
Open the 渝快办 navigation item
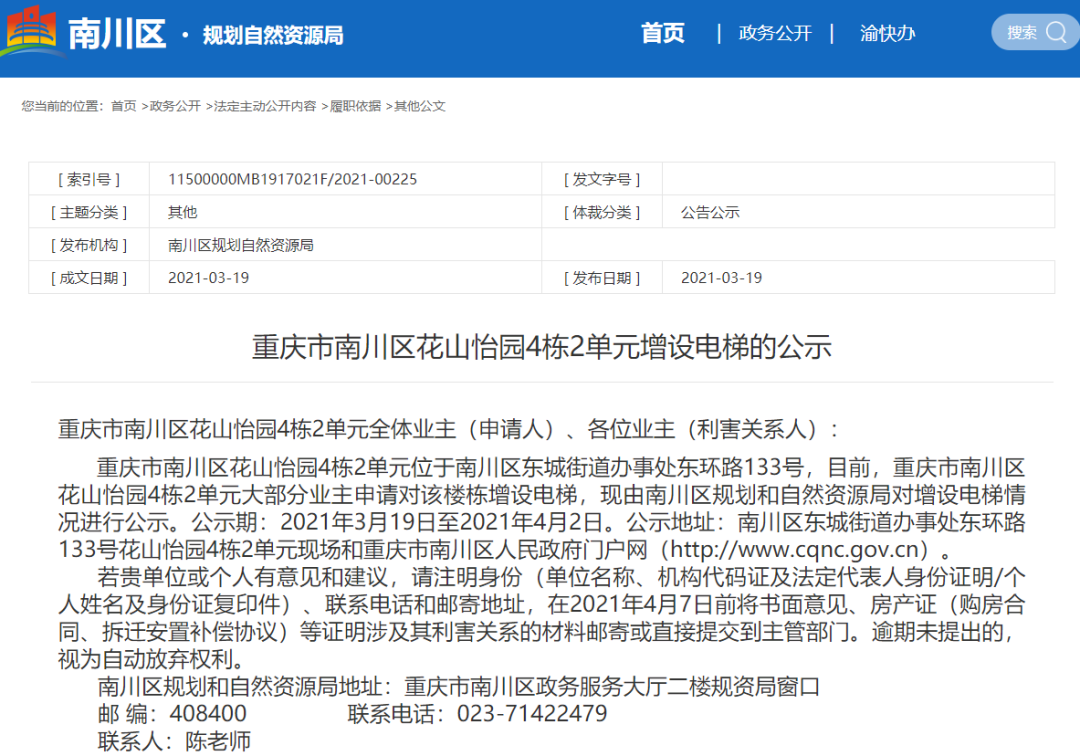pyautogui.click(x=887, y=33)
